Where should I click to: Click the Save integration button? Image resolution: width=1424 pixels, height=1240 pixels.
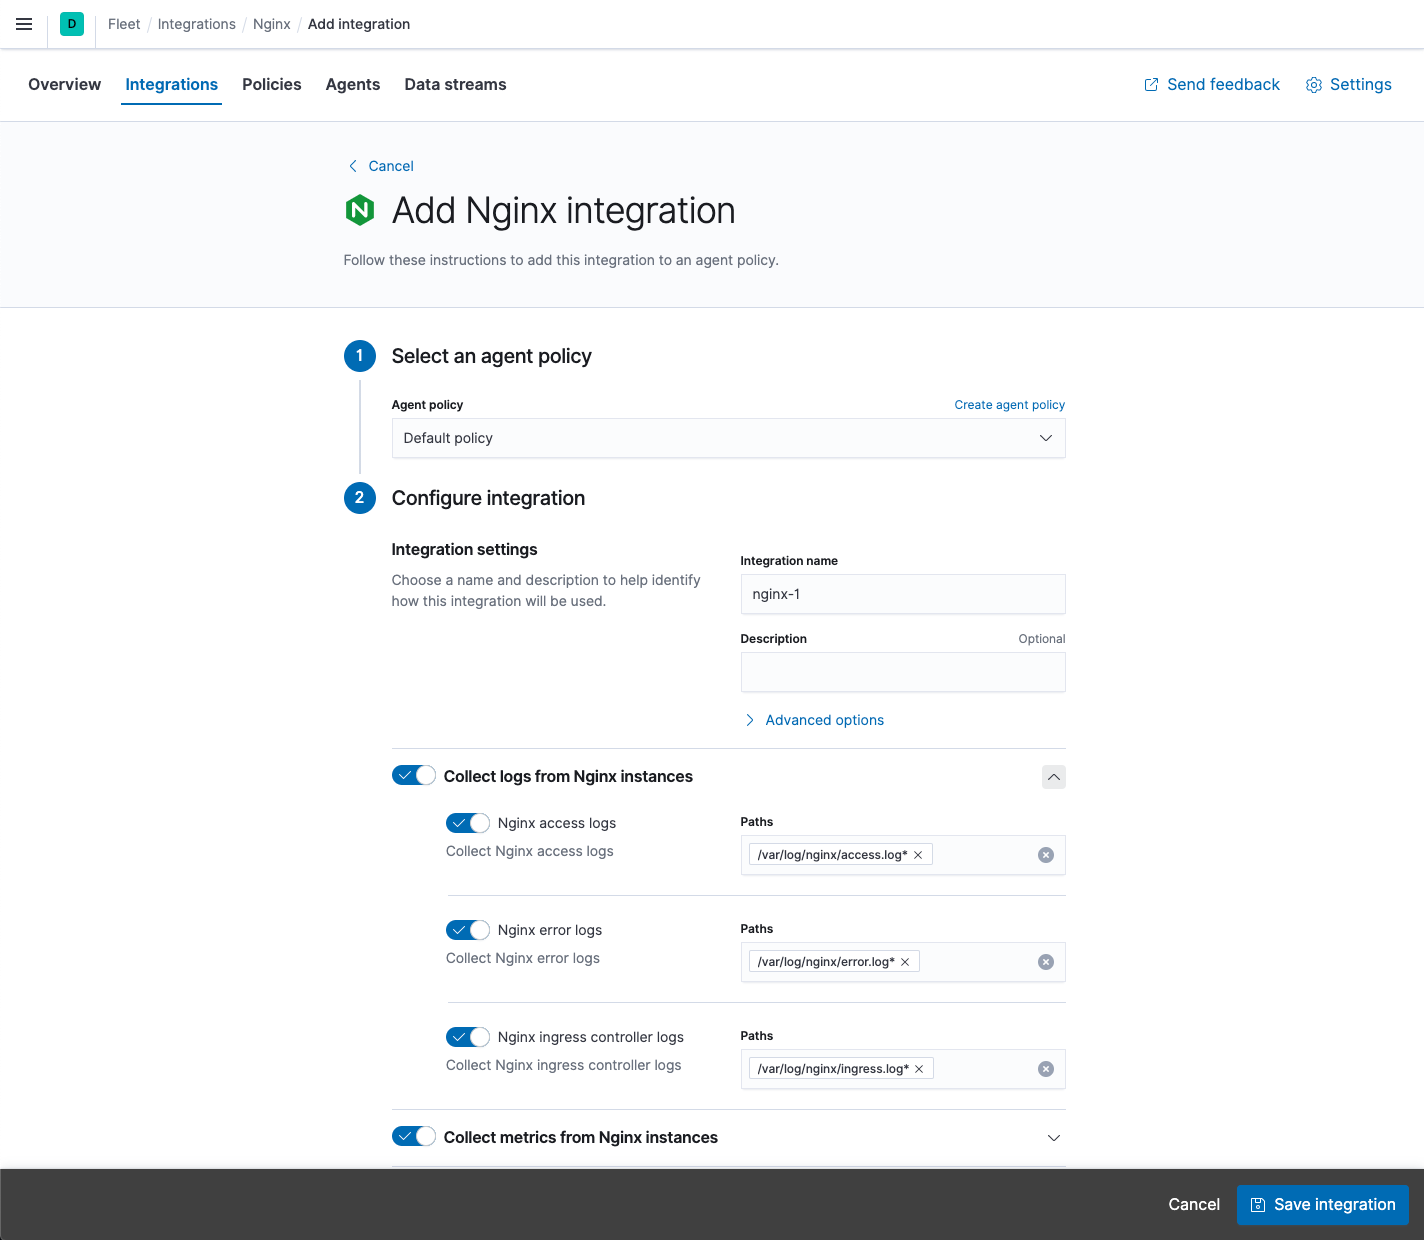pyautogui.click(x=1322, y=1204)
